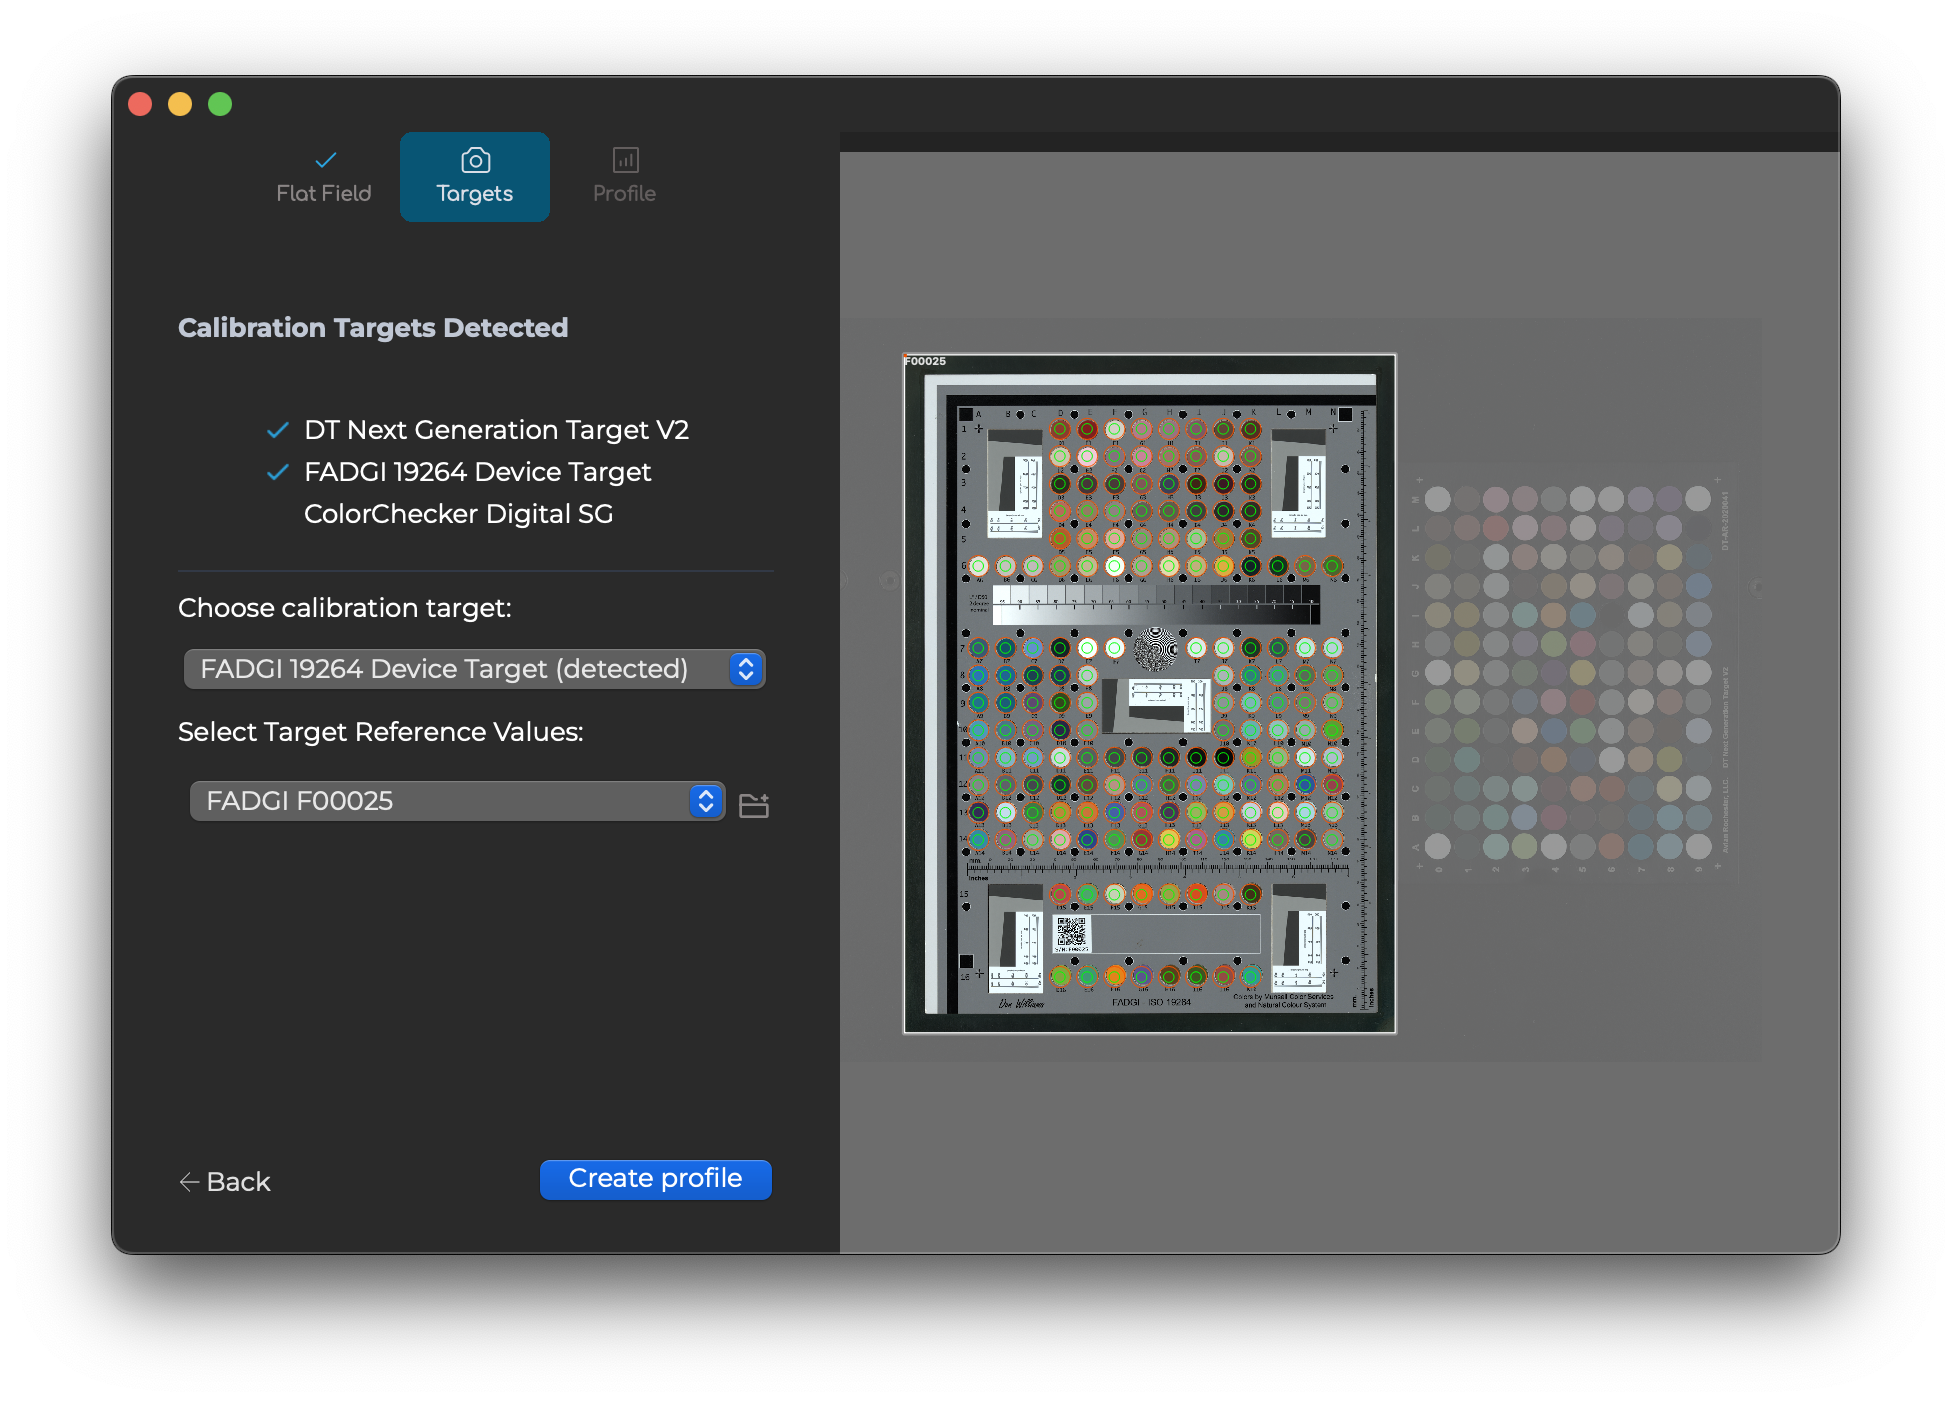Screen dimensions: 1952x1402
Task: Click checkmark beside DT Next Generation Target V2
Action: click(278, 430)
